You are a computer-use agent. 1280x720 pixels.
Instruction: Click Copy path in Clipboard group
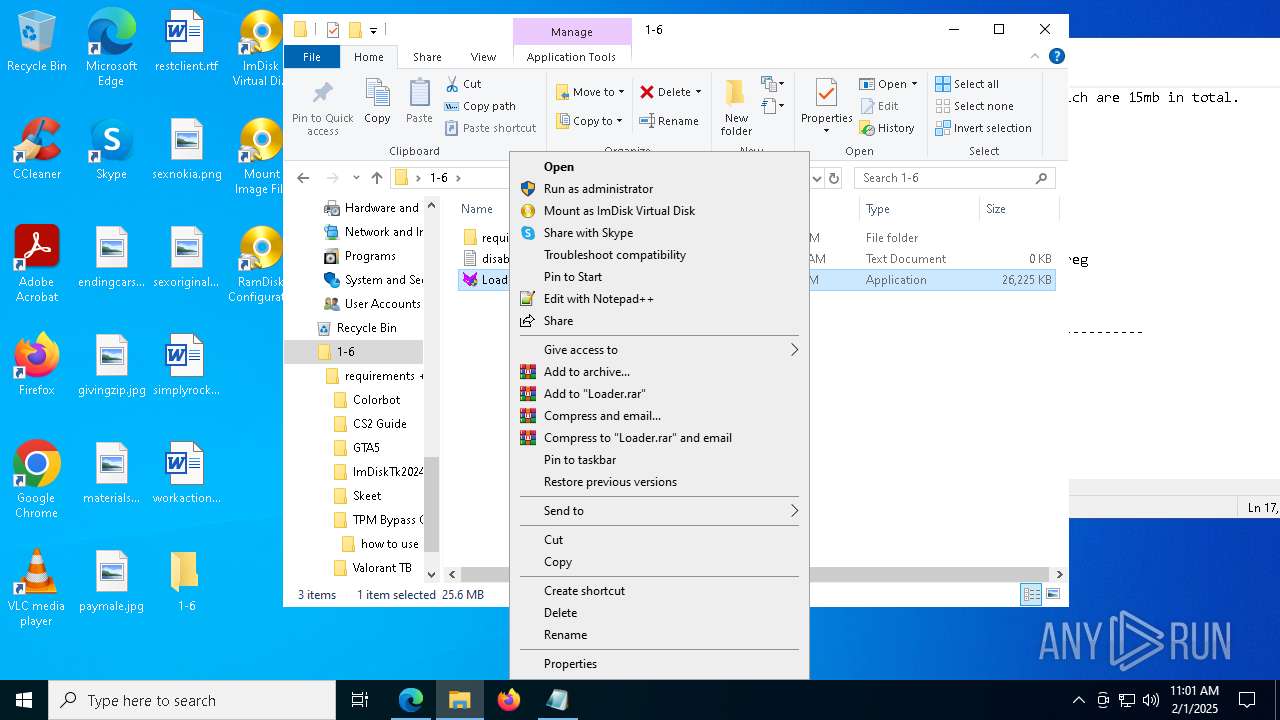tap(480, 106)
